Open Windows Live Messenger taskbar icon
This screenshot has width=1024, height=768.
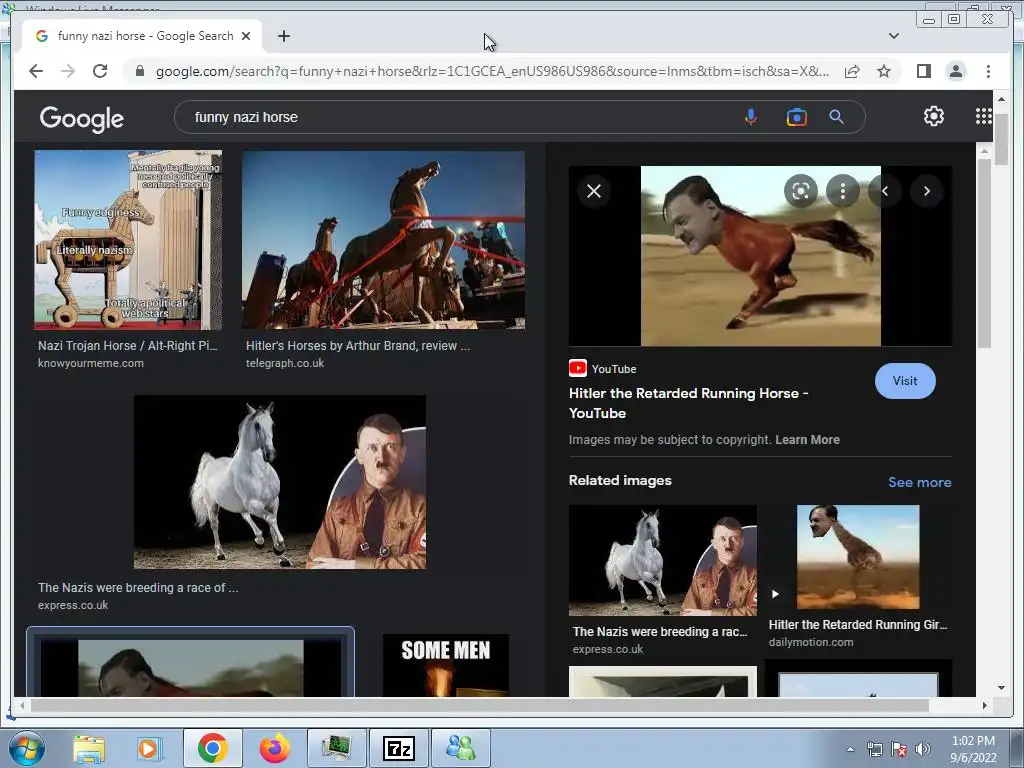460,748
